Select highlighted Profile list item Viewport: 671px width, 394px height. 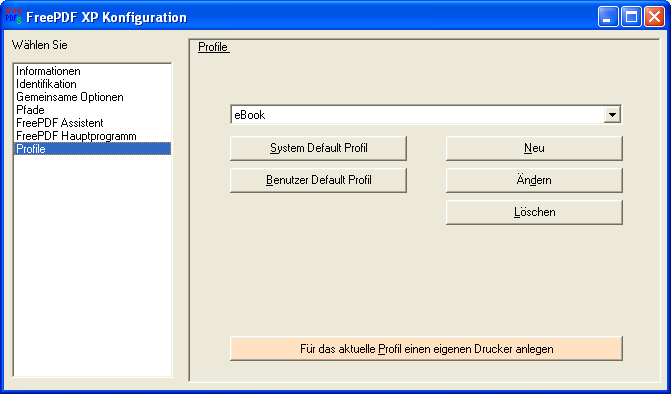[x=92, y=149]
